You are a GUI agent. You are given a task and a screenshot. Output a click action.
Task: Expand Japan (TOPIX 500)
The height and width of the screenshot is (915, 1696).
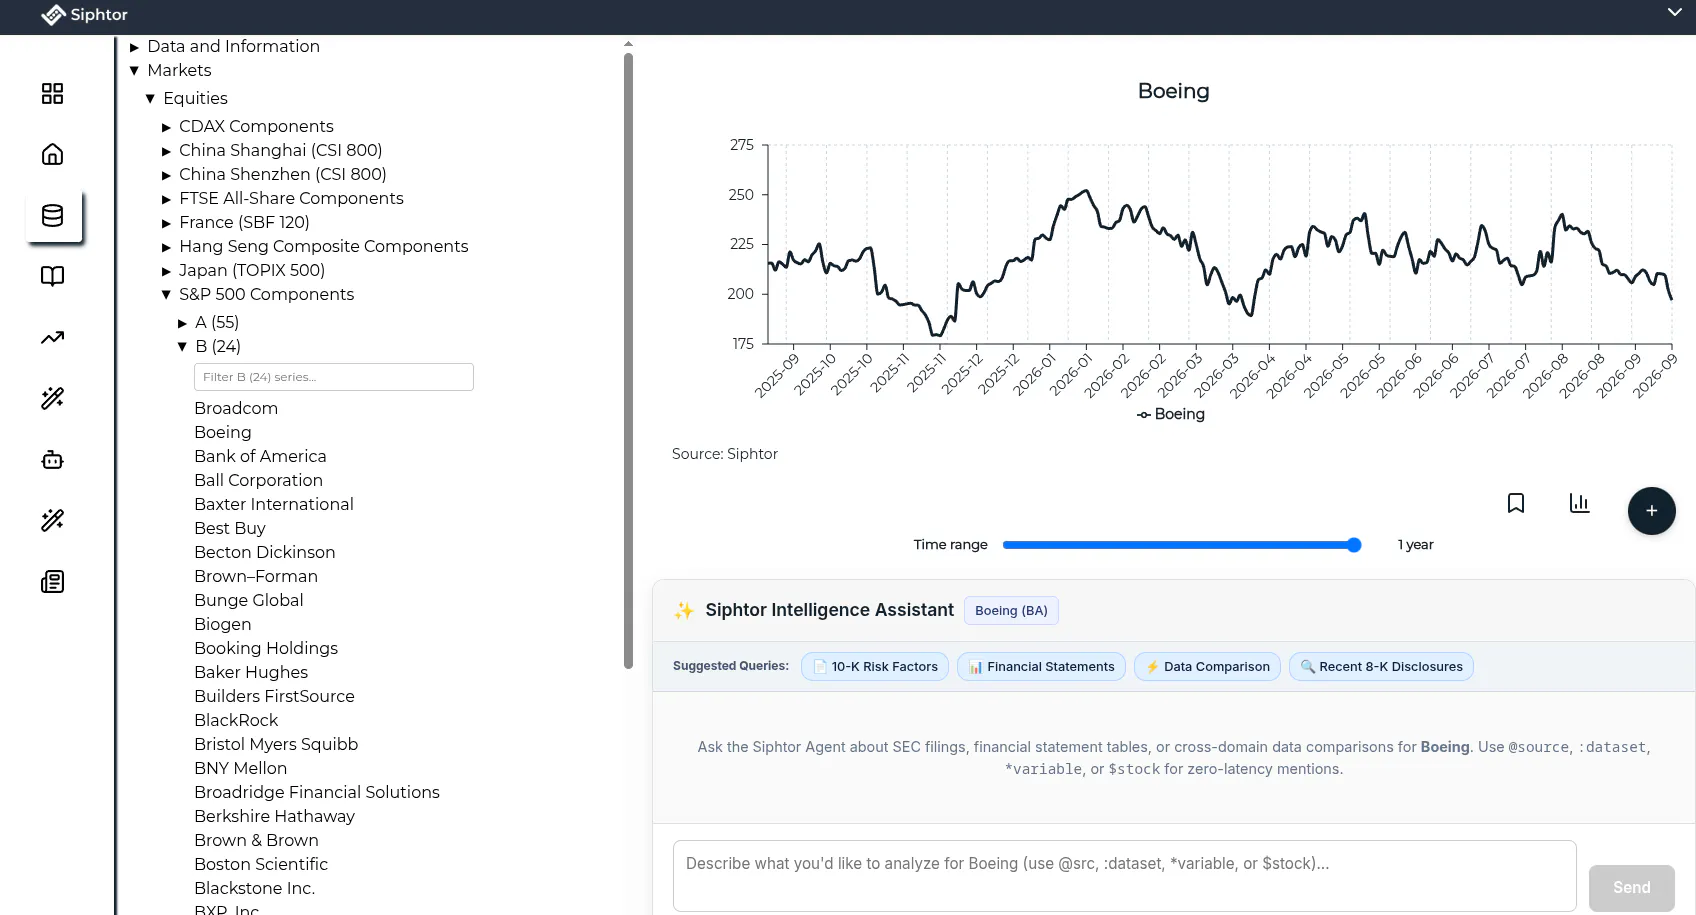[x=166, y=271]
